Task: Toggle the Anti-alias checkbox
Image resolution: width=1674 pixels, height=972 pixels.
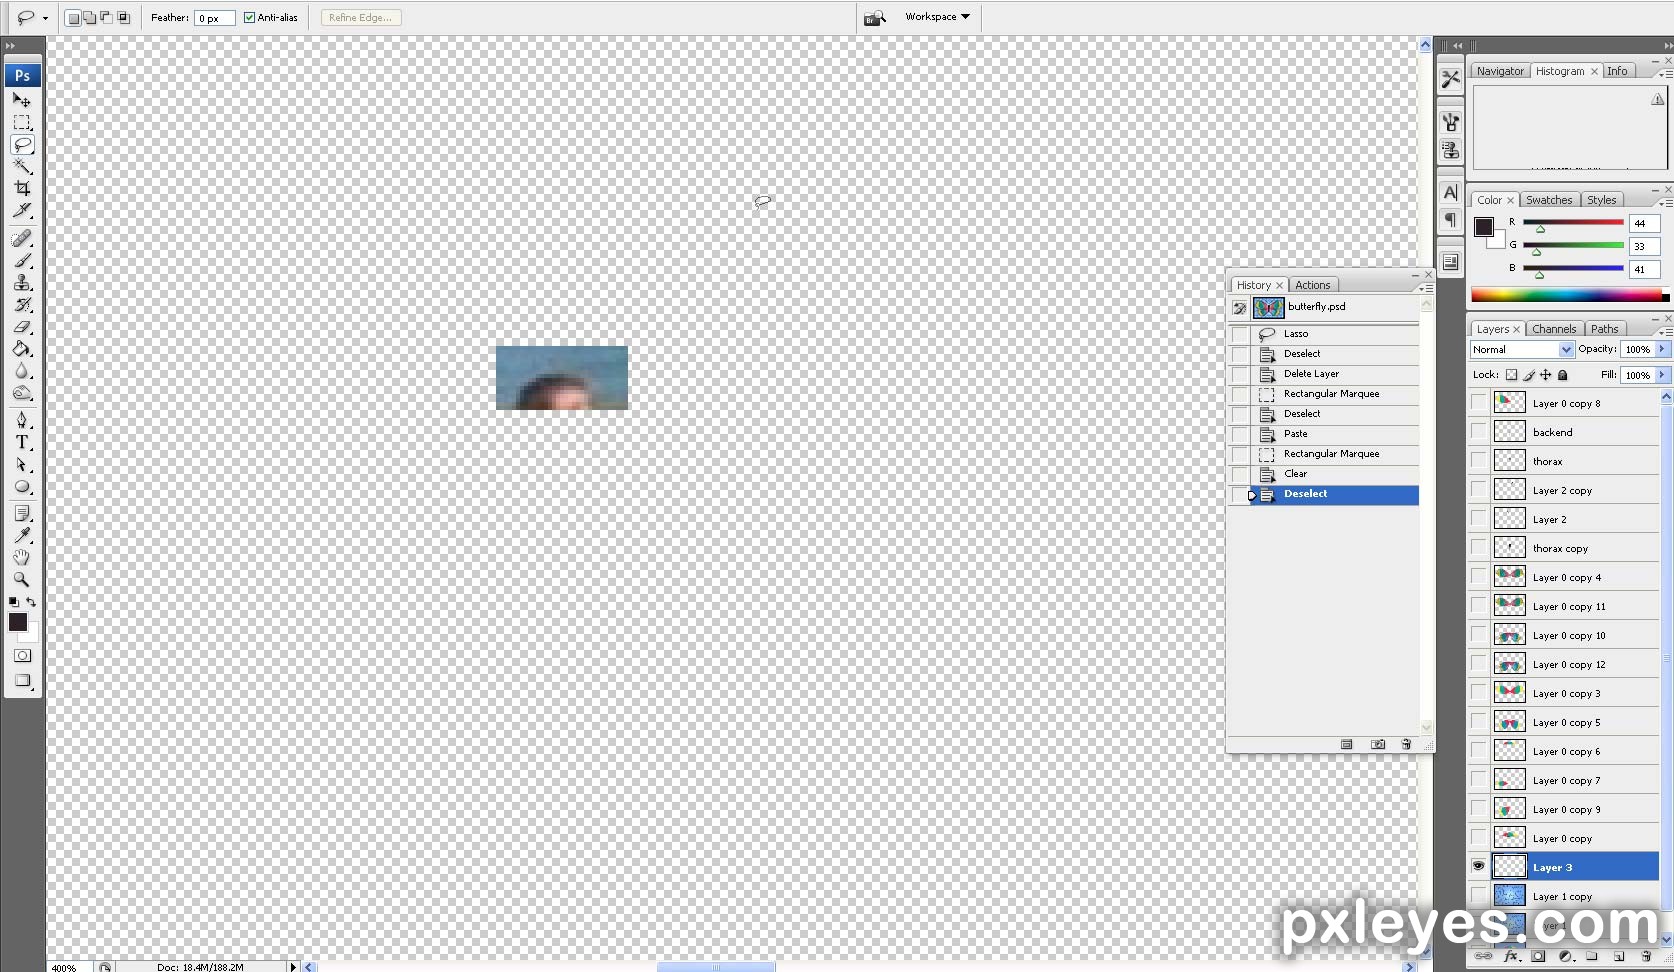Action: click(x=250, y=17)
